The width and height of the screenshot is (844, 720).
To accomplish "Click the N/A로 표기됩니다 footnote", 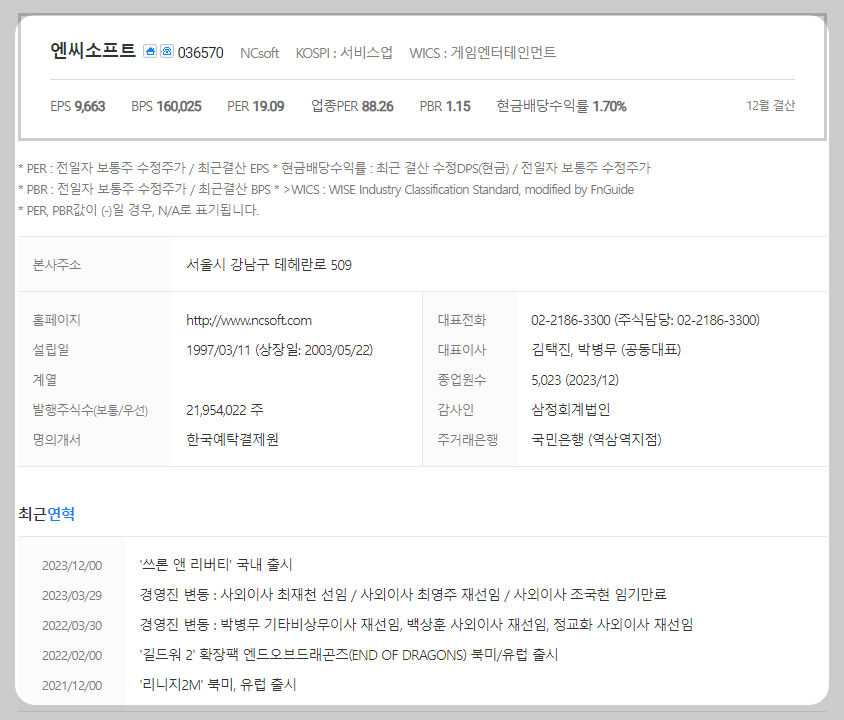I will point(138,210).
